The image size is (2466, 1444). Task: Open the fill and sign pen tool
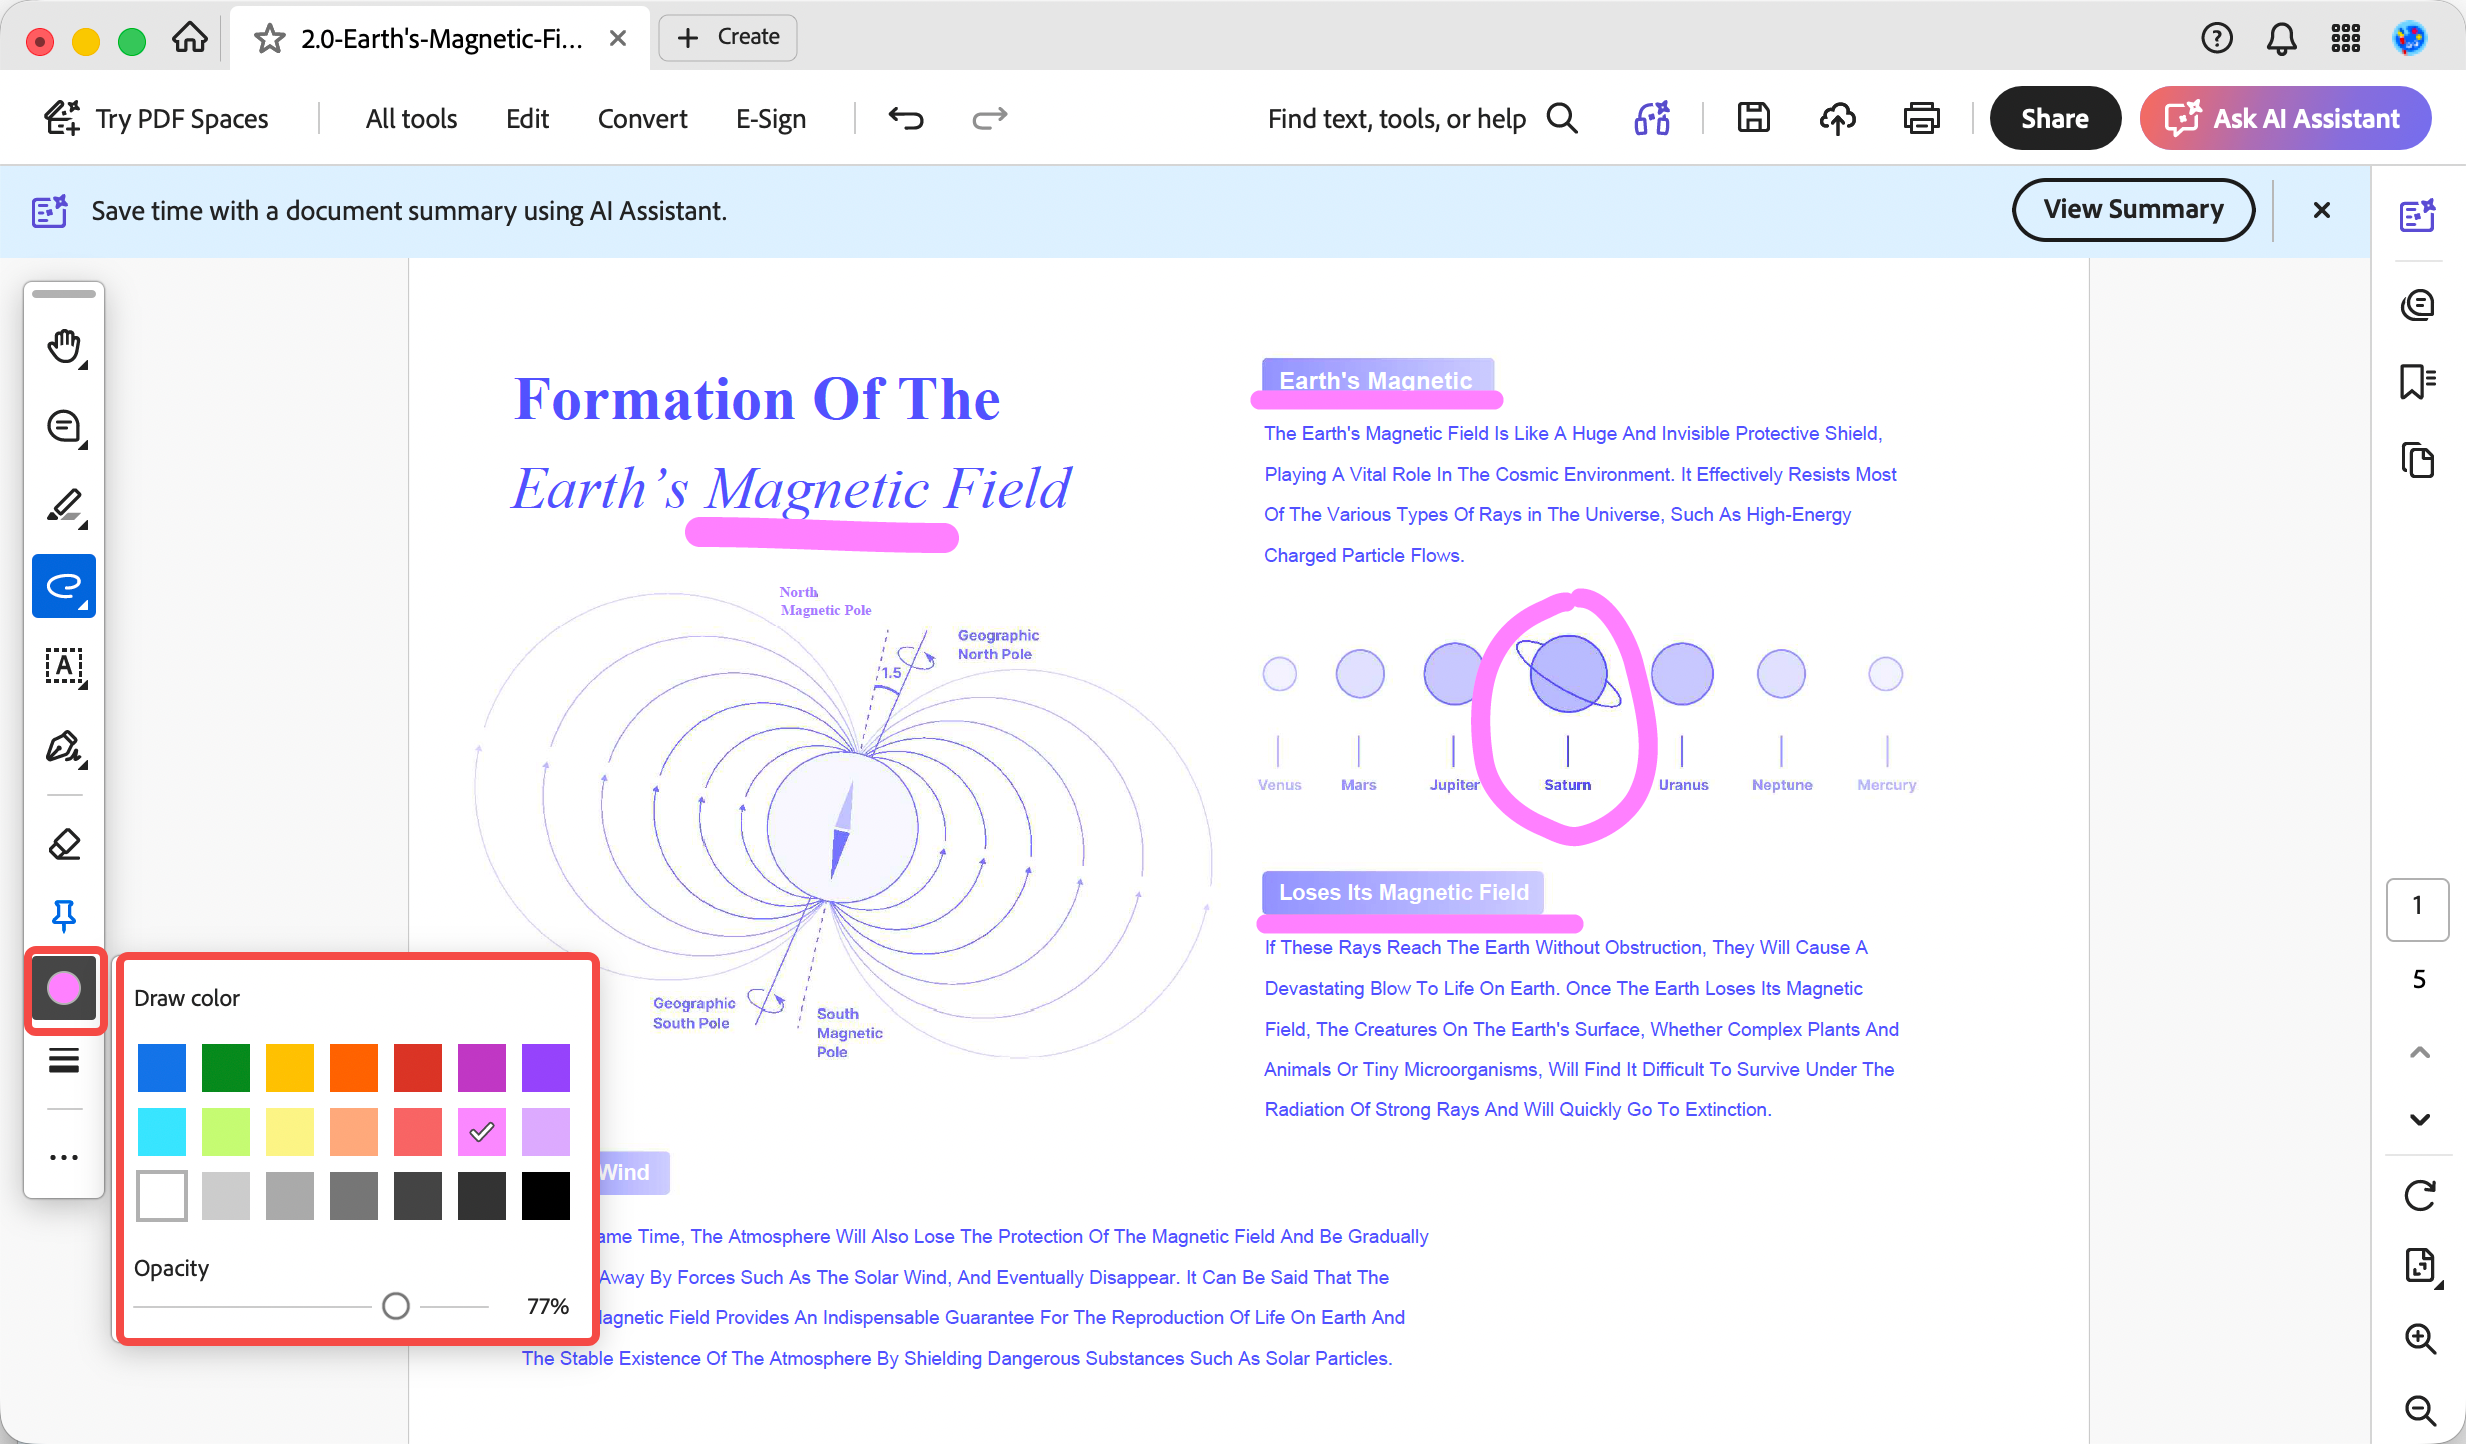point(64,747)
